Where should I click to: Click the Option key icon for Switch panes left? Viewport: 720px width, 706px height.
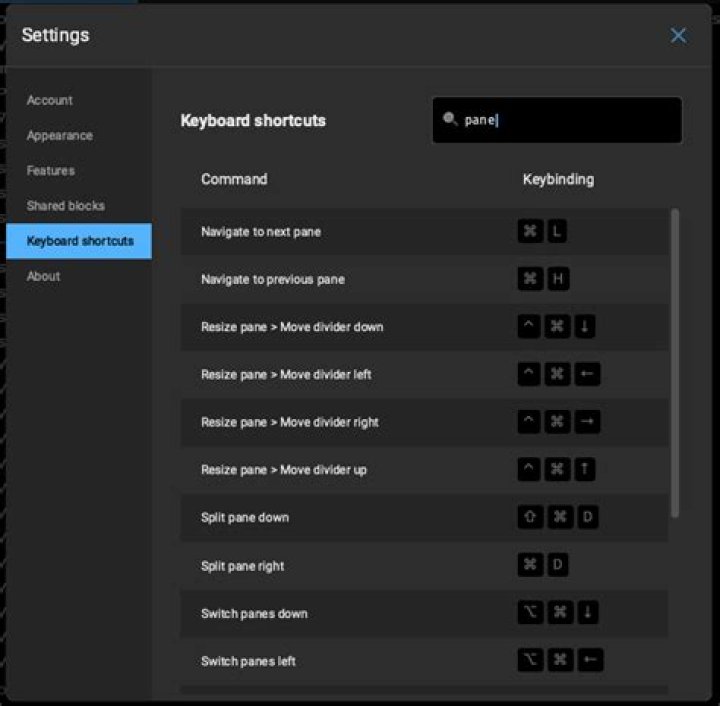coord(530,660)
